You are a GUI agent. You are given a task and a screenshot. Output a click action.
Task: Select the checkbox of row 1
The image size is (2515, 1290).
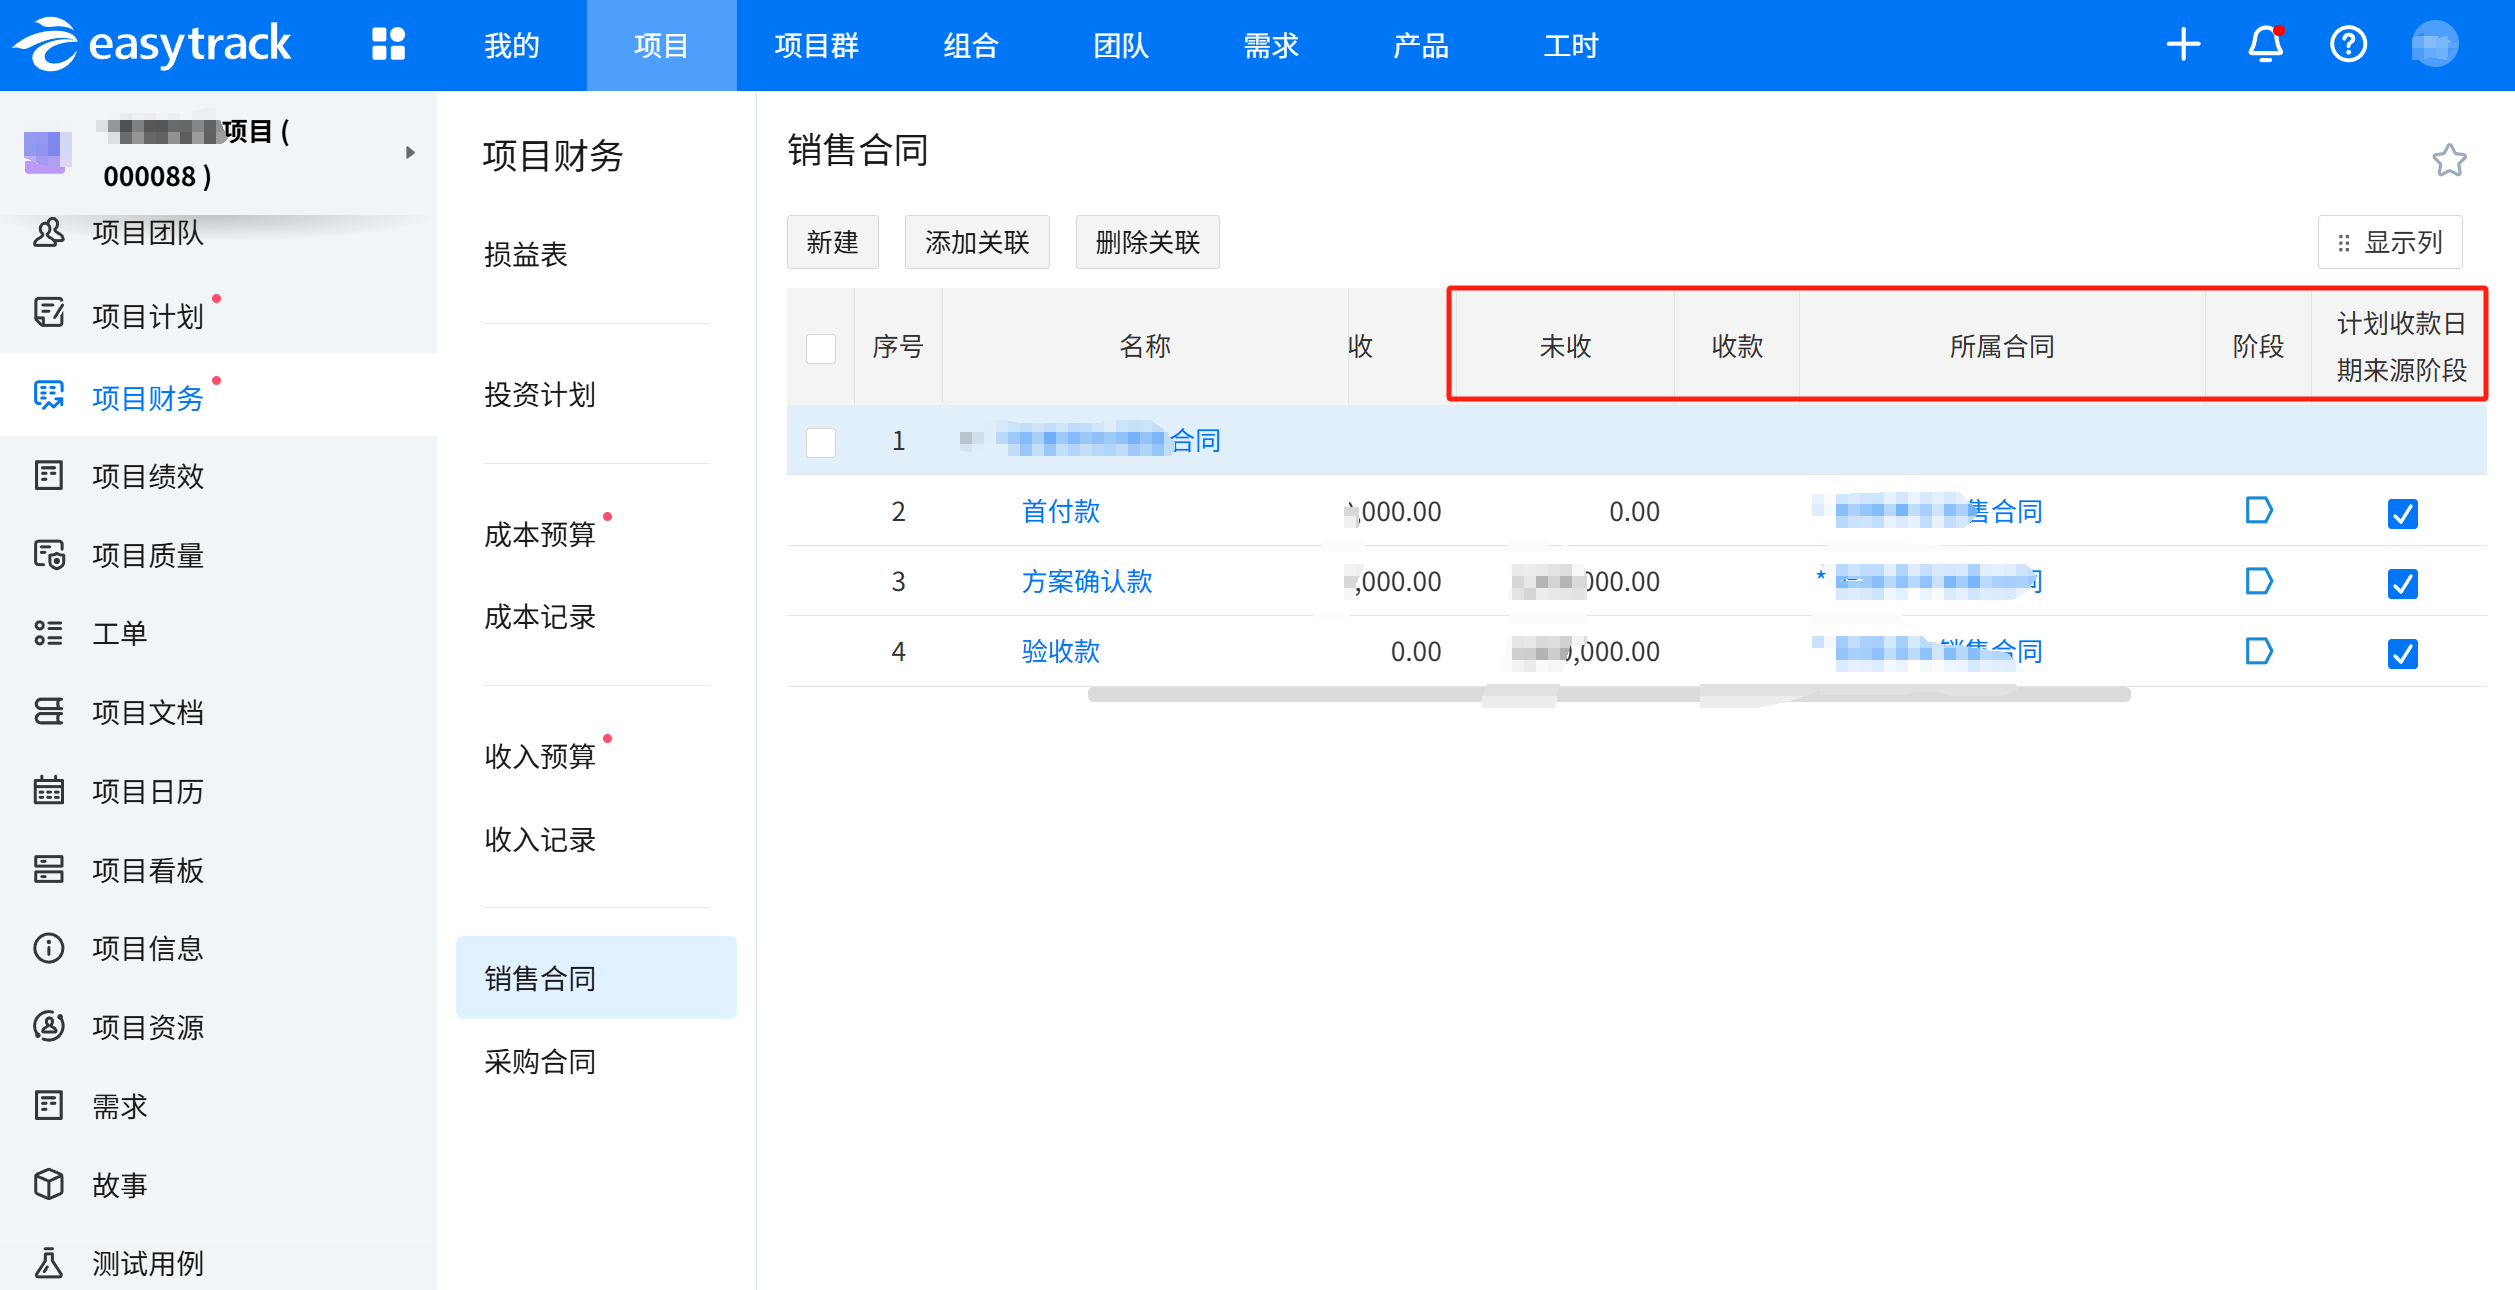[x=821, y=442]
